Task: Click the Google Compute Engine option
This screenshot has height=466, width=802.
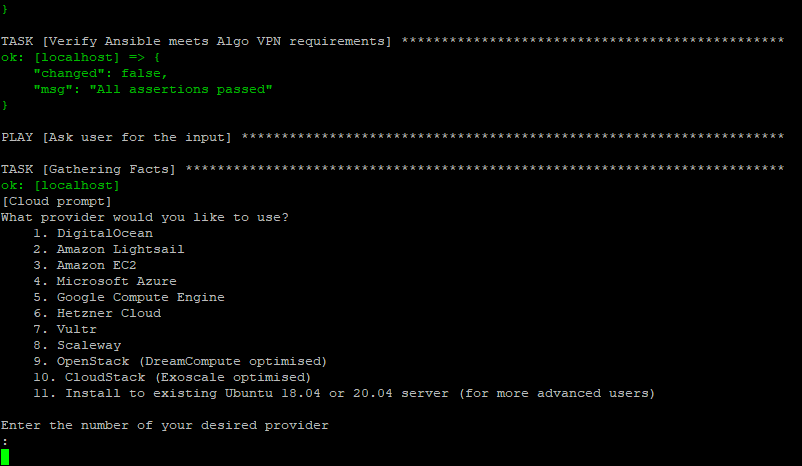Action: tap(129, 297)
